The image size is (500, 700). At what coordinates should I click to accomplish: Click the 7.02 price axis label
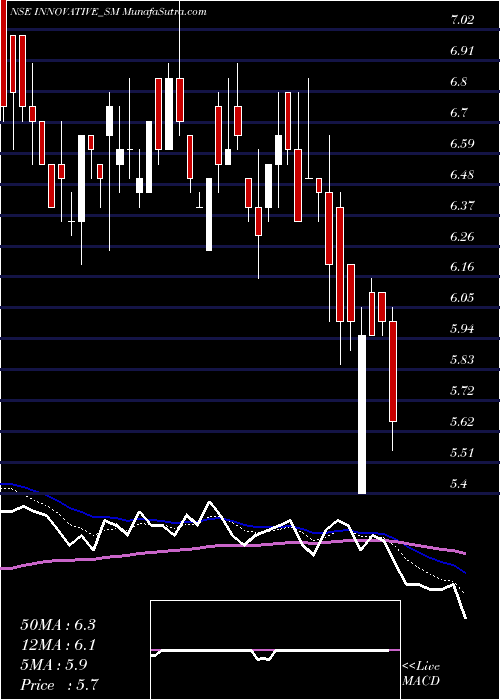tap(462, 20)
